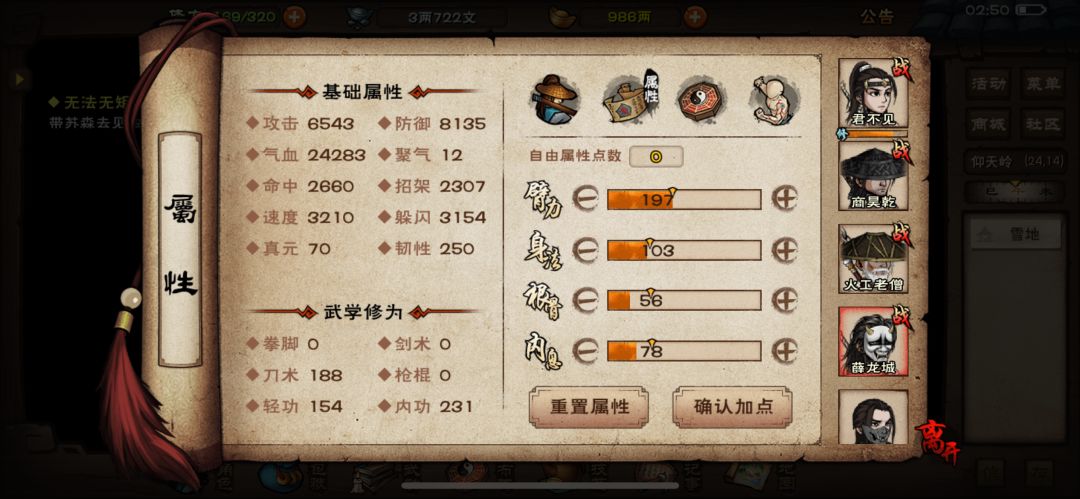Tap the plus icon beside 986两 gold
The height and width of the screenshot is (499, 1080).
point(695,17)
